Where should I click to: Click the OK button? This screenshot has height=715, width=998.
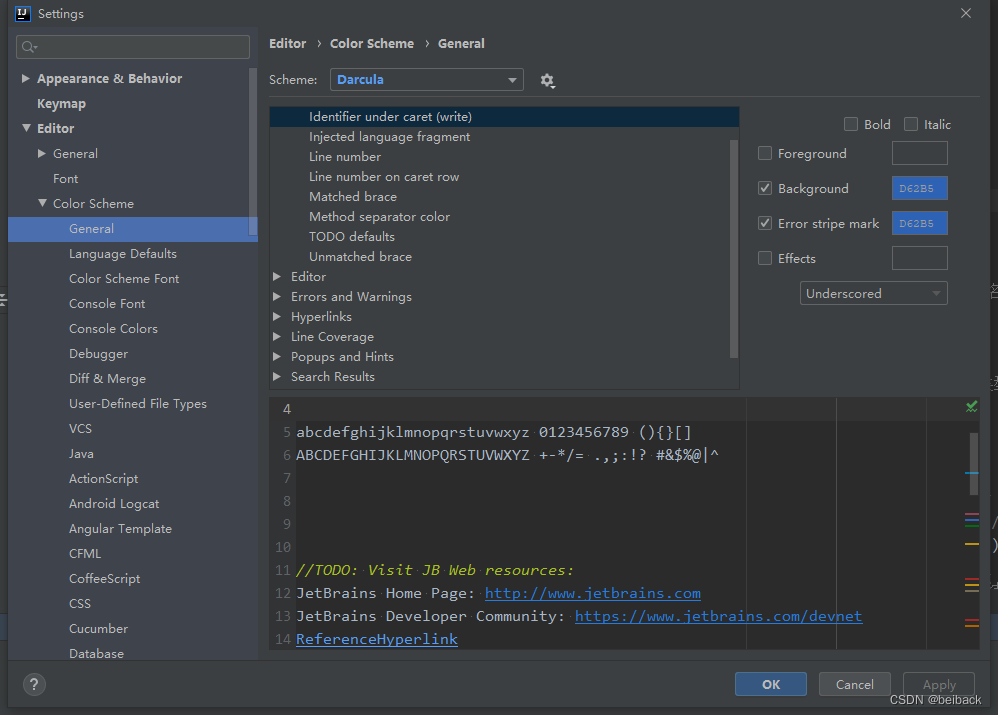coord(771,684)
